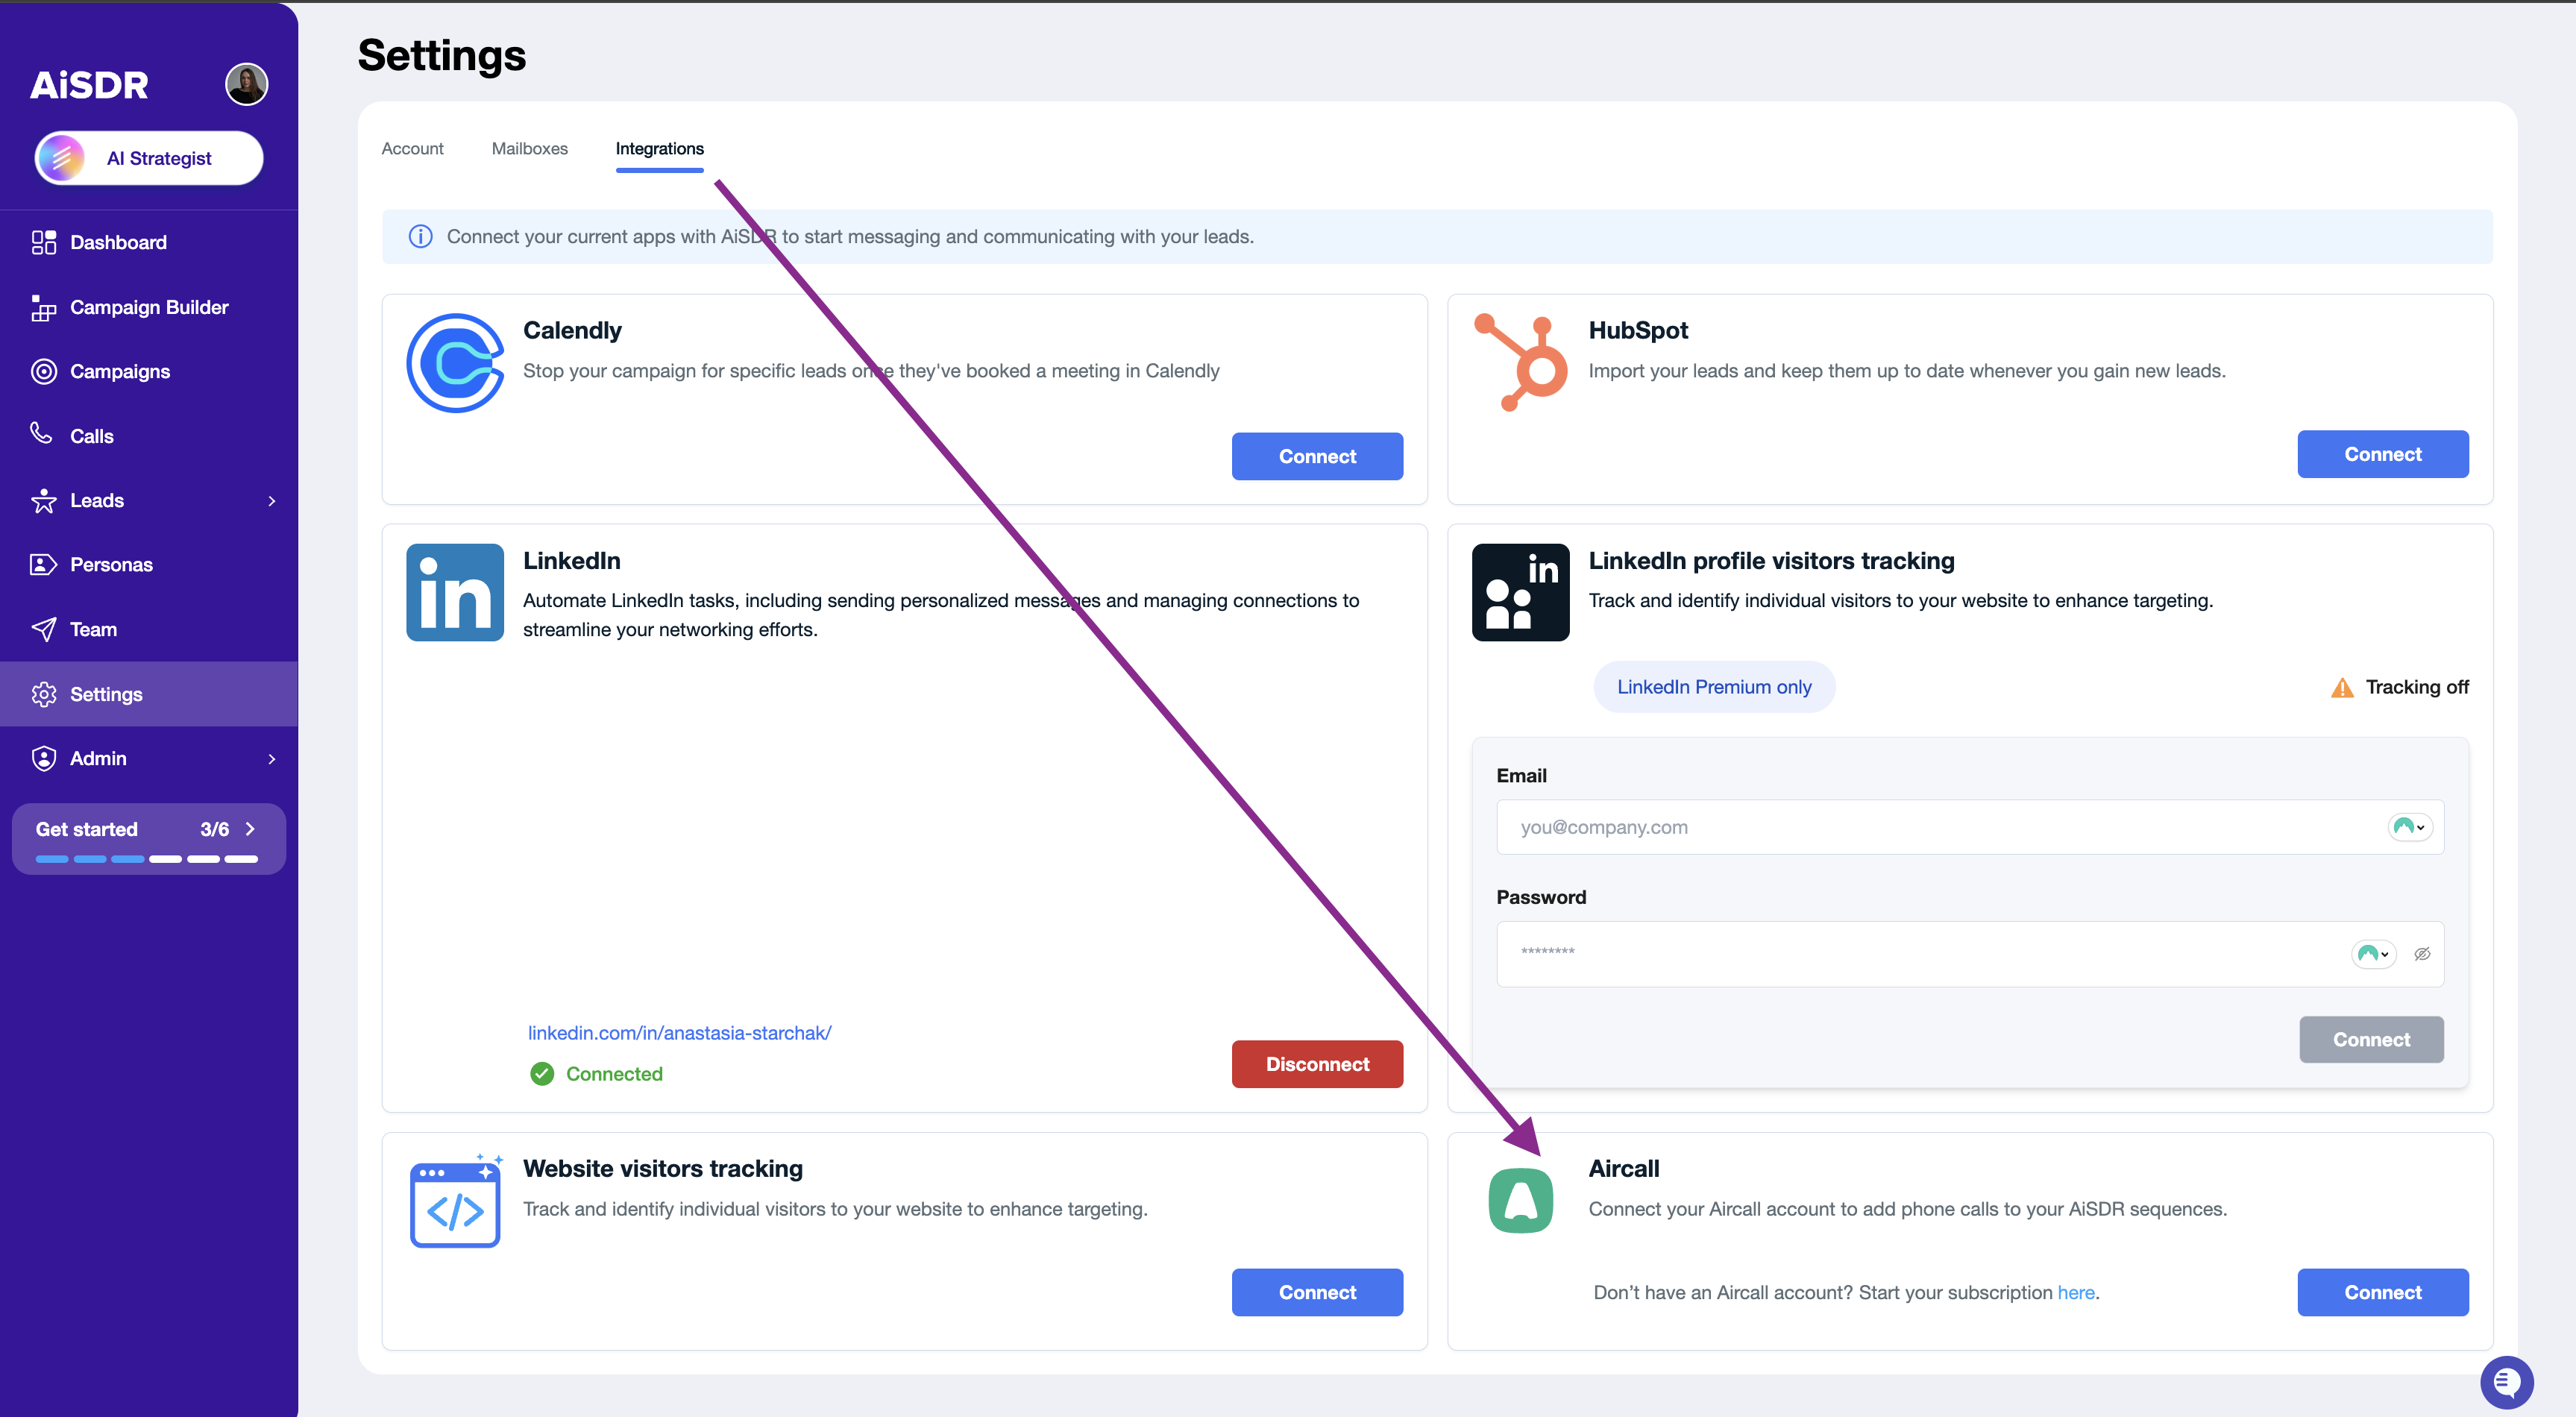Expand the Leads submenu chevron

(271, 501)
